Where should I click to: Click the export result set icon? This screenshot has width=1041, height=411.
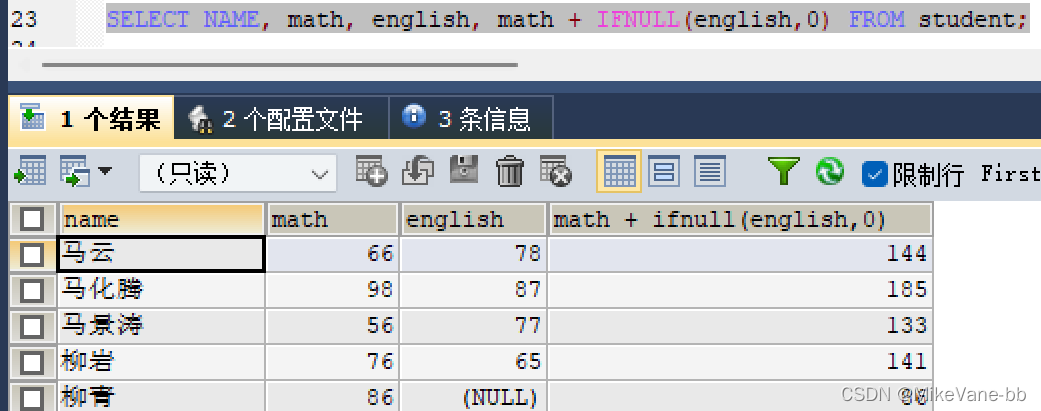pyautogui.click(x=30, y=172)
